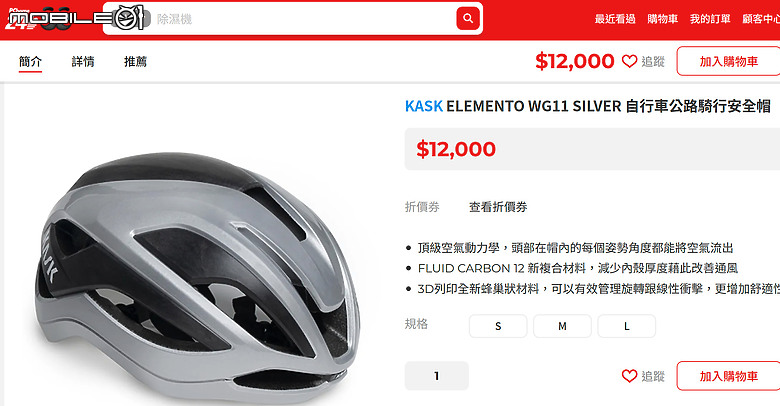Click the heart icon beside the top price
The width and height of the screenshot is (780, 406).
click(629, 61)
